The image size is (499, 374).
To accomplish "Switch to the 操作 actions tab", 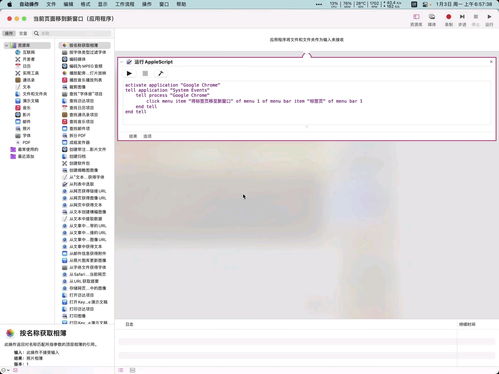I will click(x=9, y=33).
